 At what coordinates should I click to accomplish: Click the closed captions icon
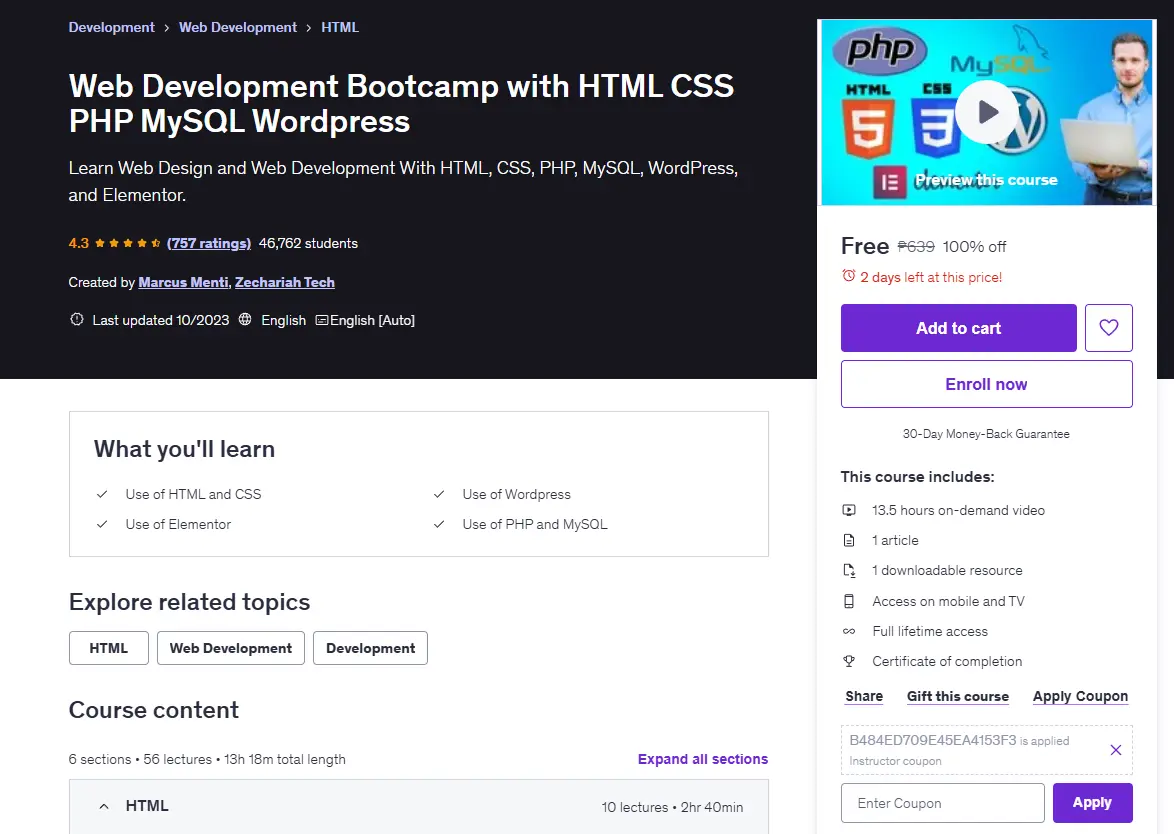click(322, 320)
